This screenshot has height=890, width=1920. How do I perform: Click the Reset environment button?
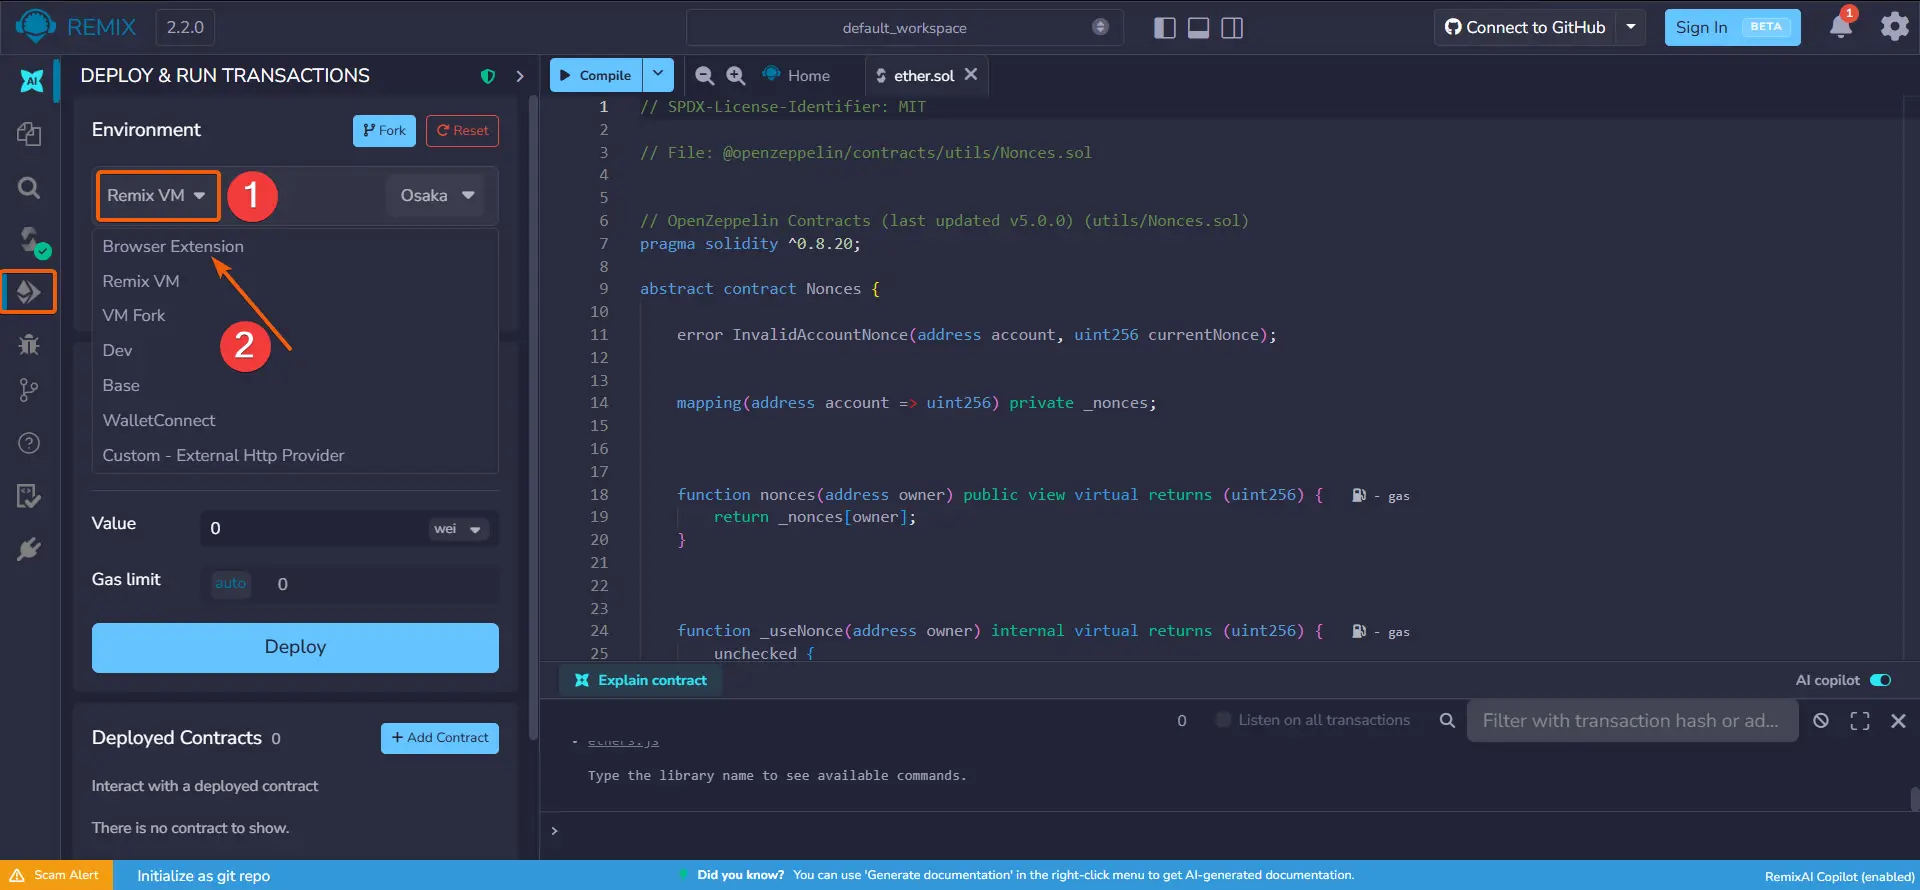(462, 131)
